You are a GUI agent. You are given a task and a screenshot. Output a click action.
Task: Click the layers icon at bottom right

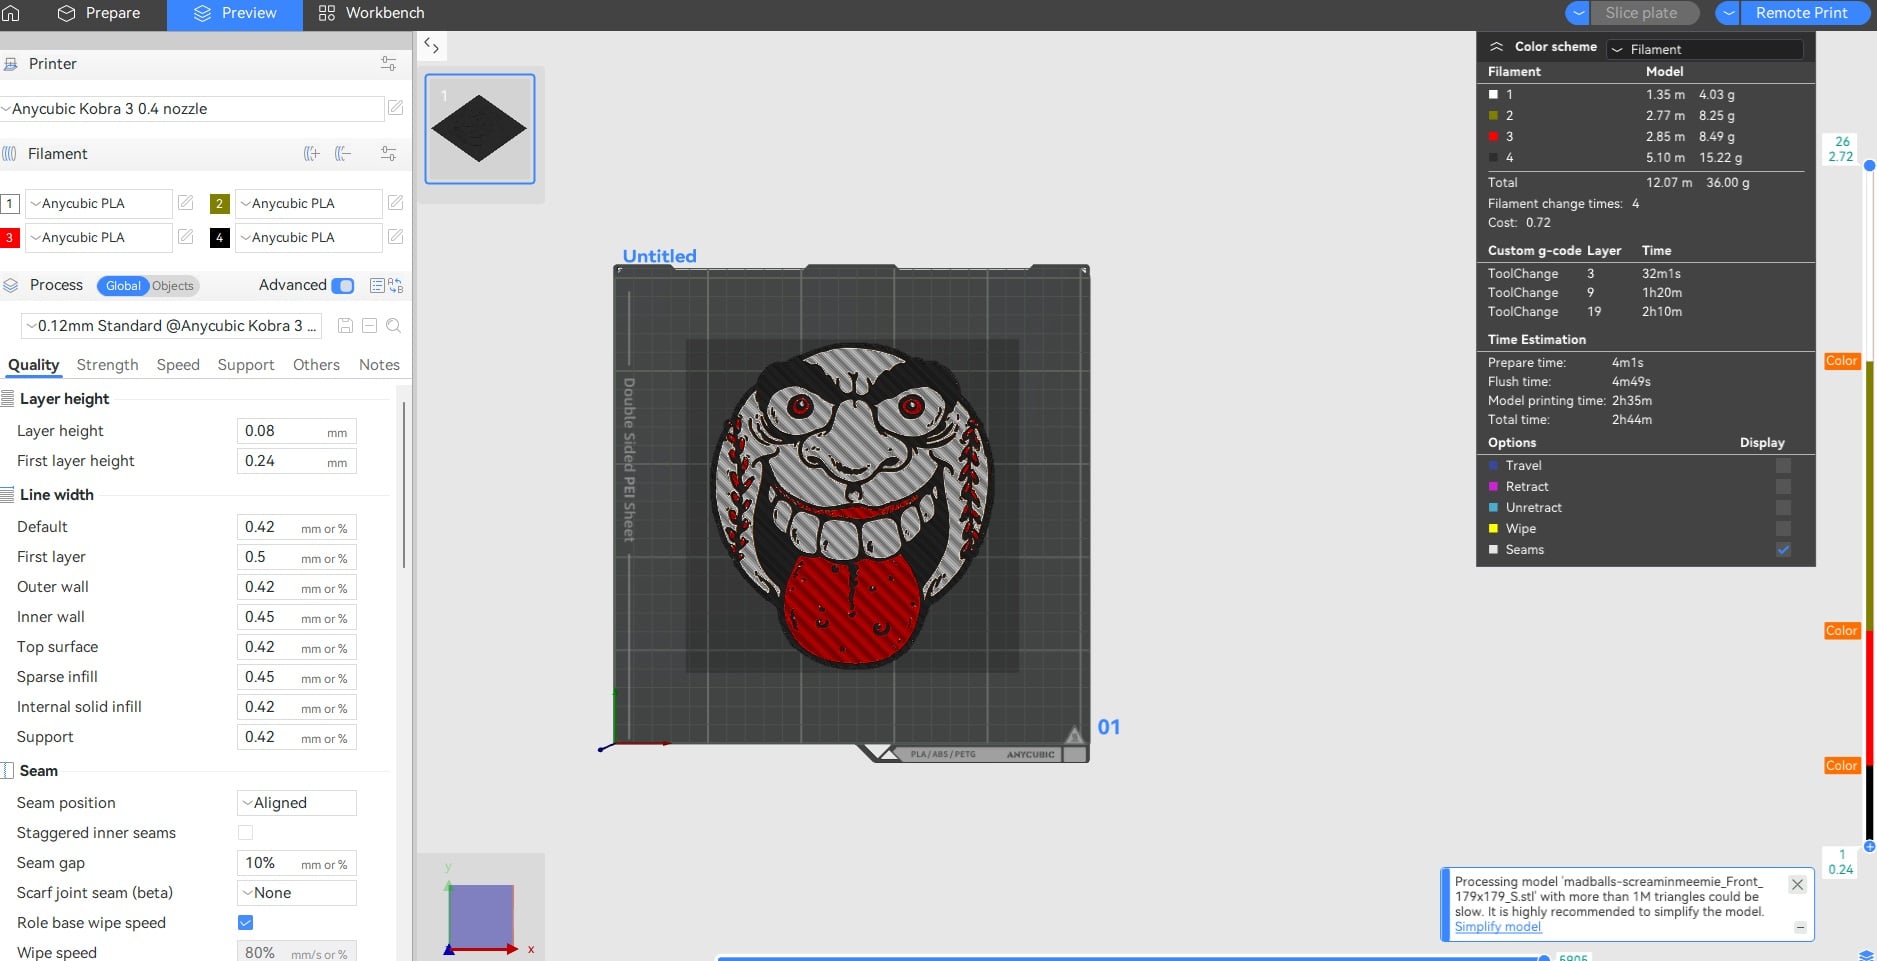[1866, 955]
